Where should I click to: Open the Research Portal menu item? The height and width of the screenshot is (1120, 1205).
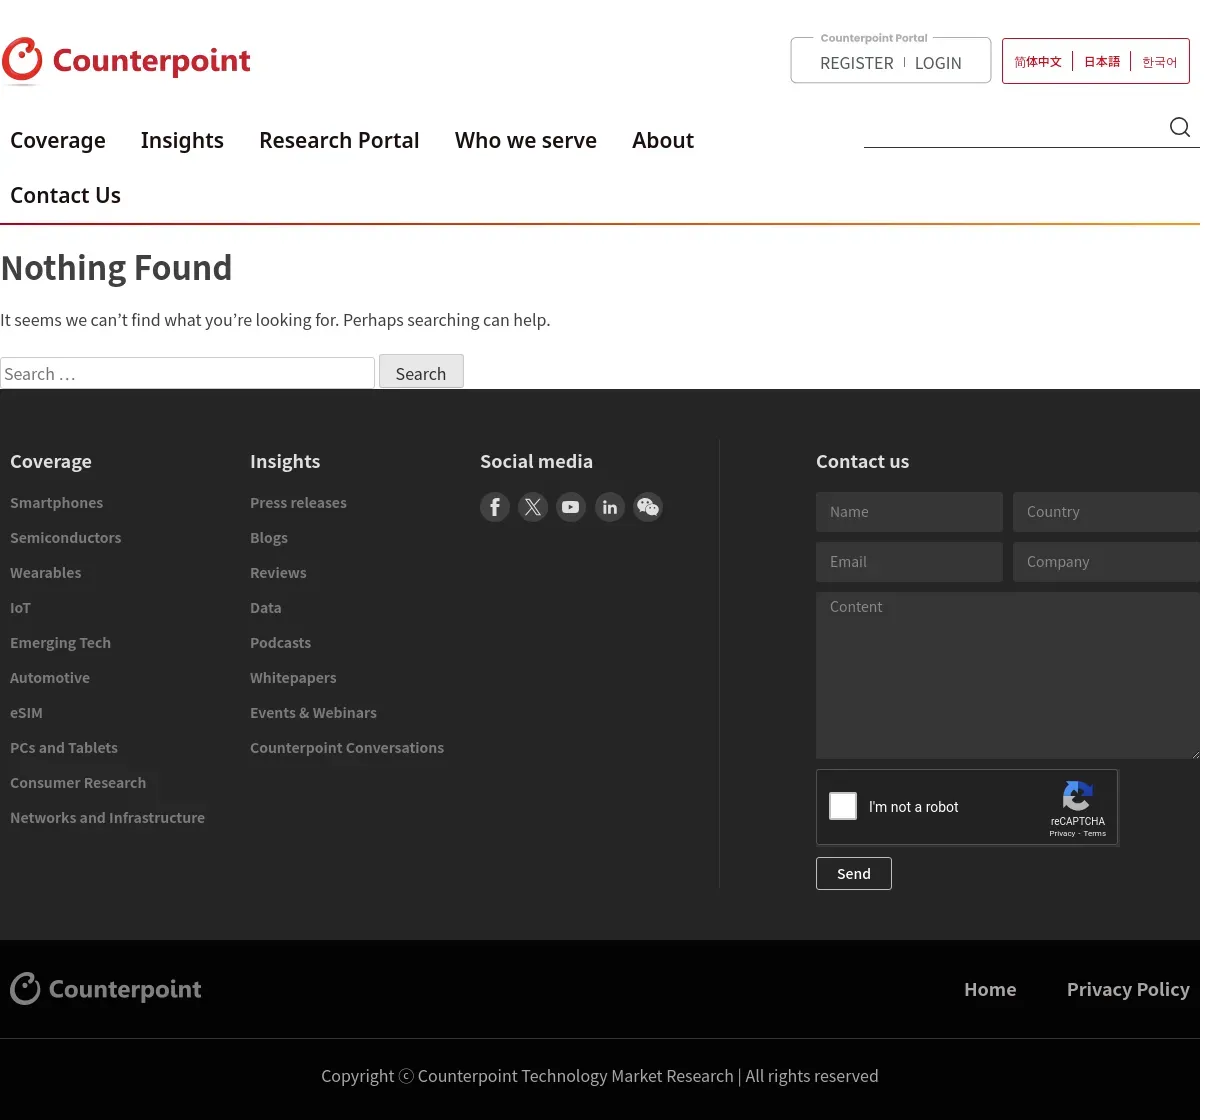339,140
